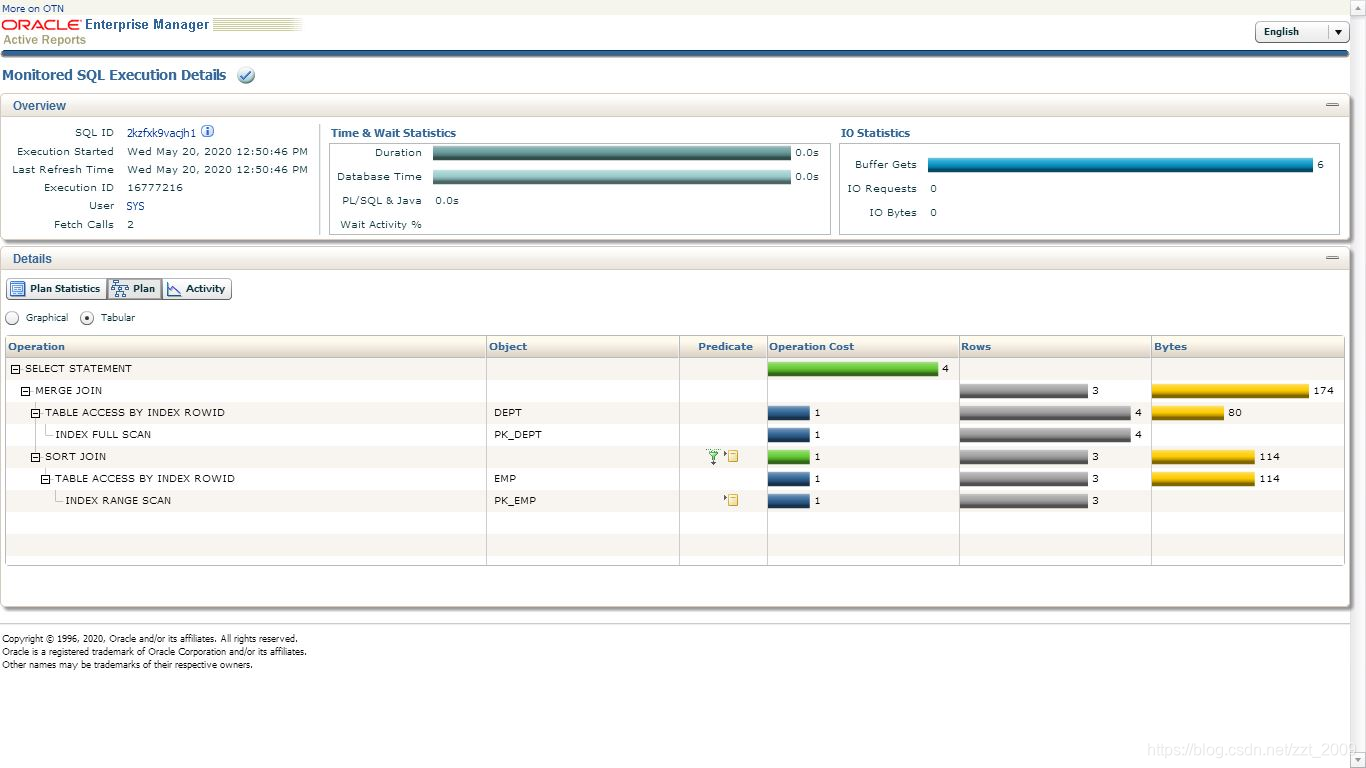1366x768 pixels.
Task: Open the English language dropdown
Action: click(x=1337, y=31)
